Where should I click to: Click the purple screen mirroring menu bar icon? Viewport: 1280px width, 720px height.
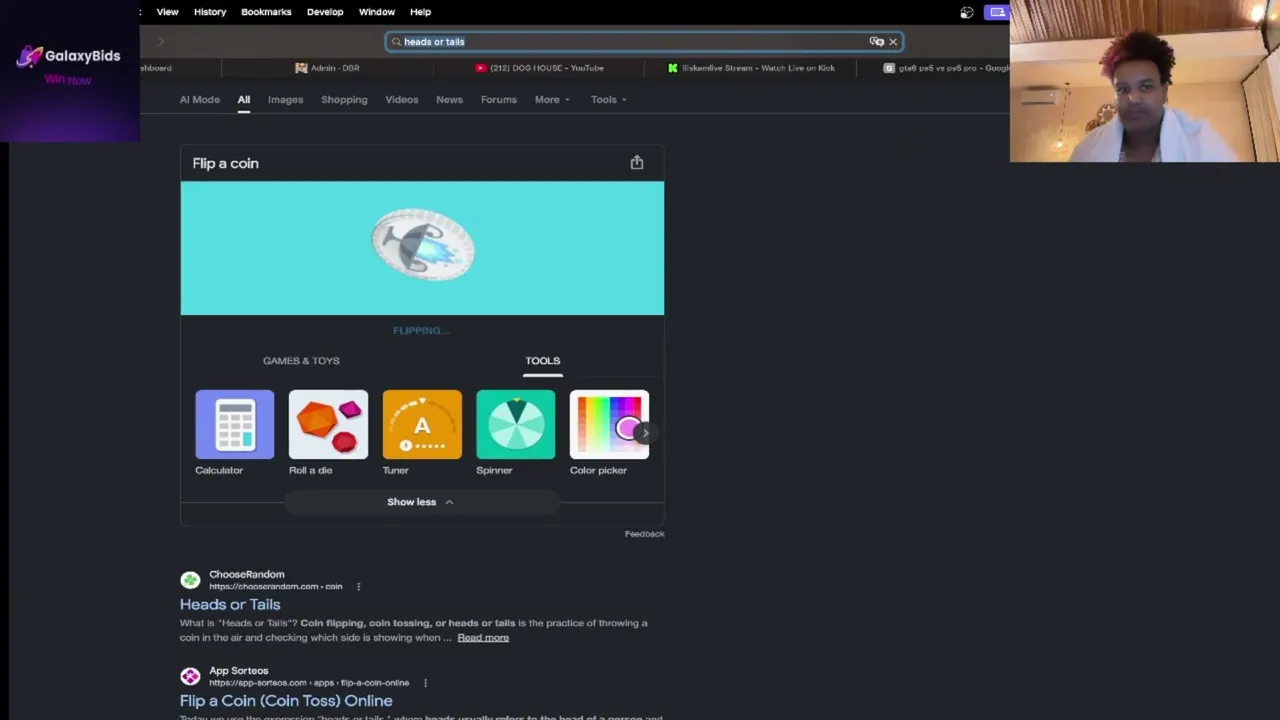click(997, 12)
